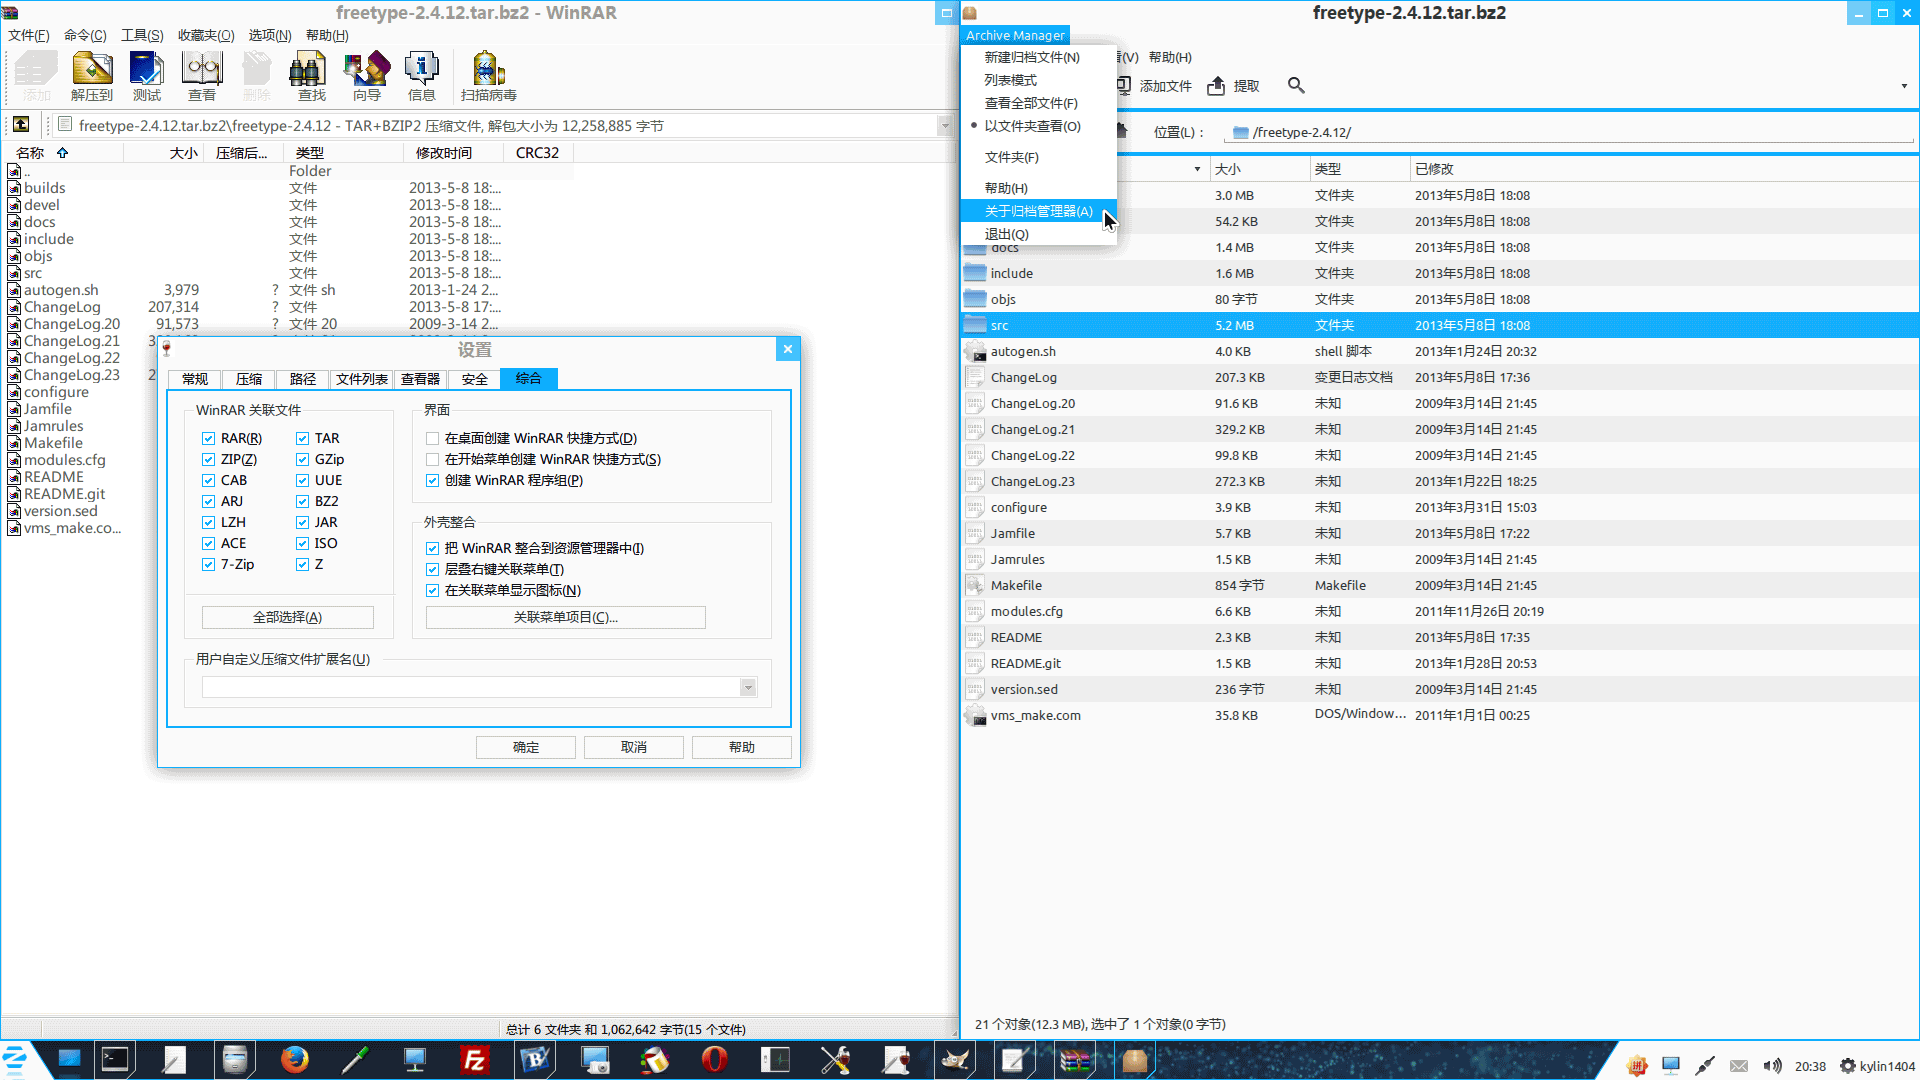Click the WinRAR Extract To toolbar icon
This screenshot has width=1920, height=1080.
pyautogui.click(x=92, y=76)
